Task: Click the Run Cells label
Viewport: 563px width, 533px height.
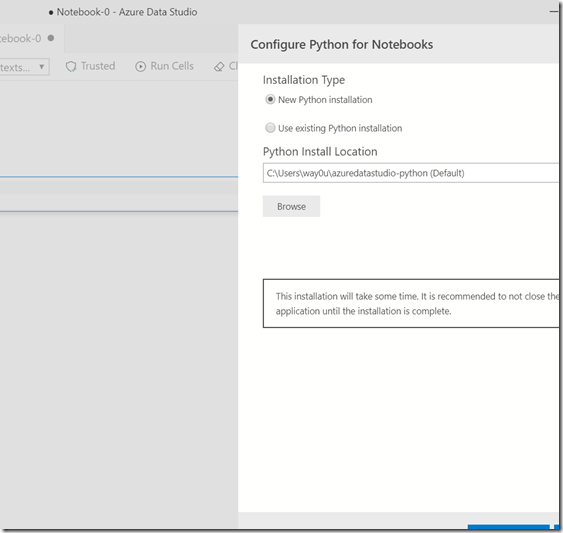Action: coord(172,66)
